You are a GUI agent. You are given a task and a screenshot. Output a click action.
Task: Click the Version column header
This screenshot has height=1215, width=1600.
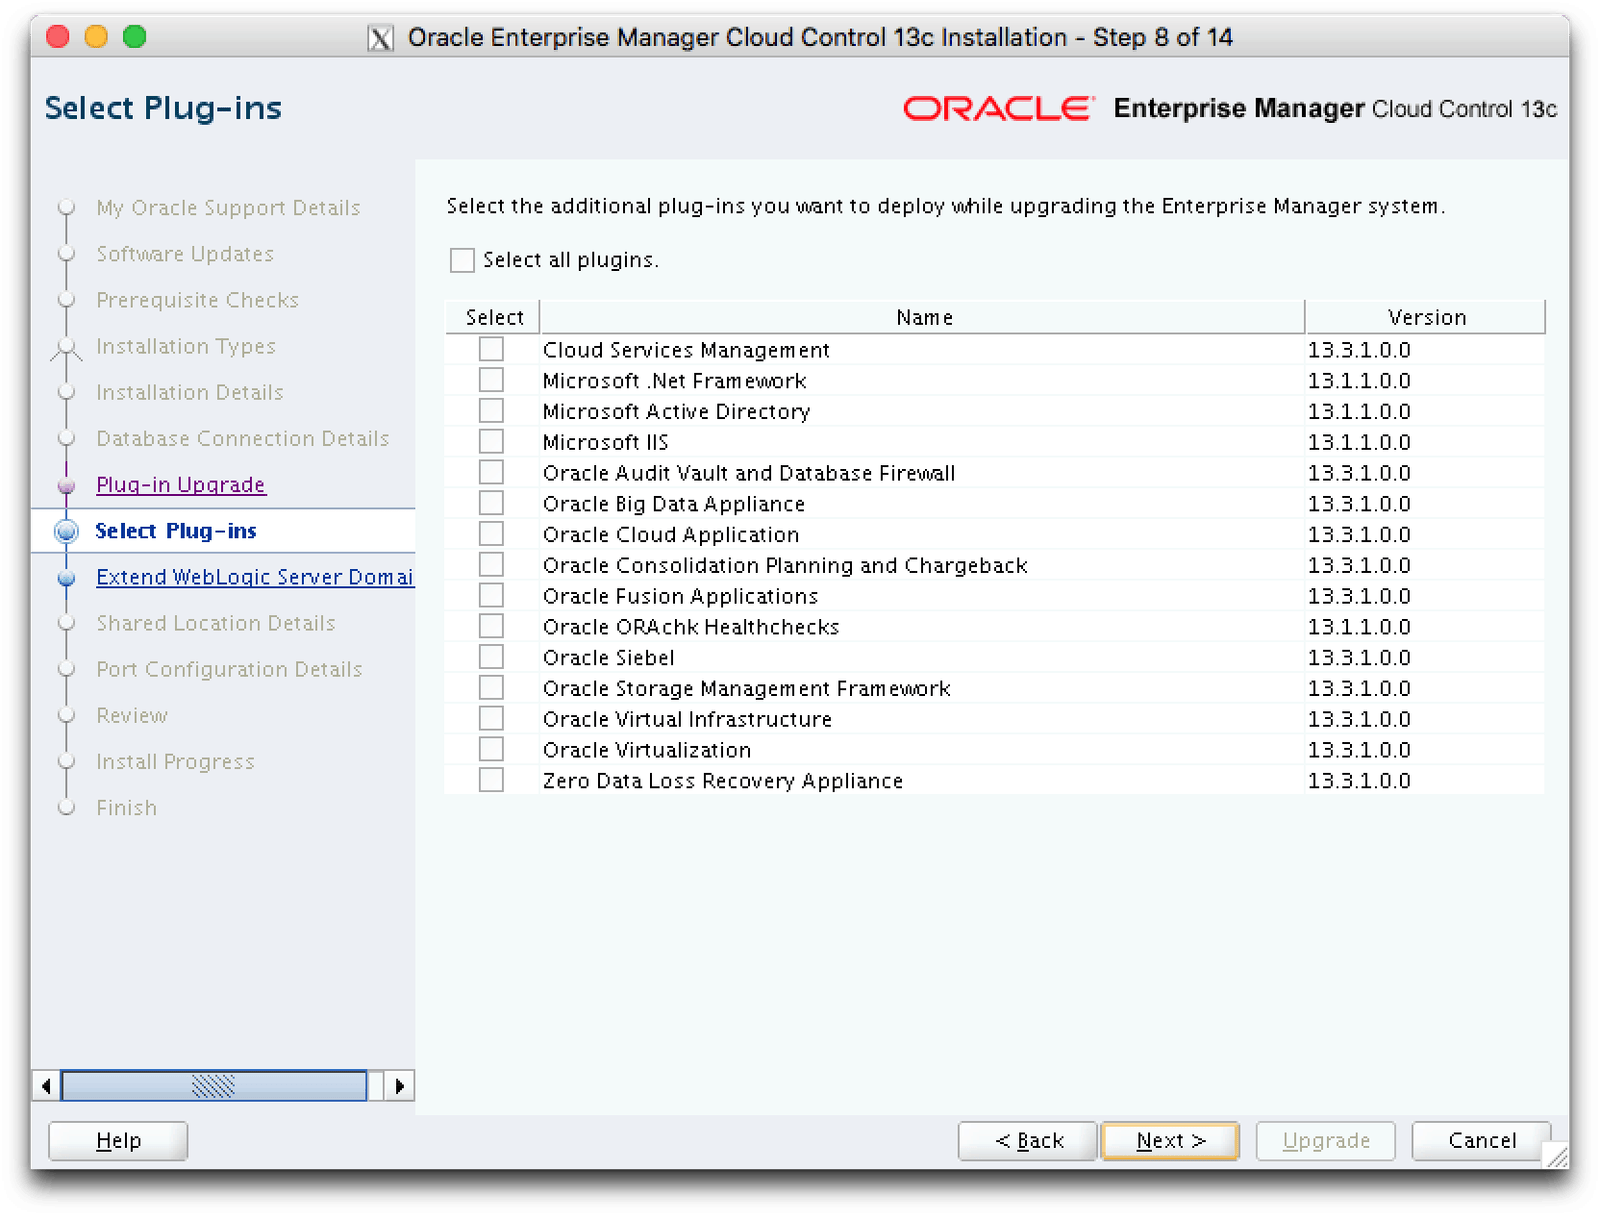[1425, 318]
